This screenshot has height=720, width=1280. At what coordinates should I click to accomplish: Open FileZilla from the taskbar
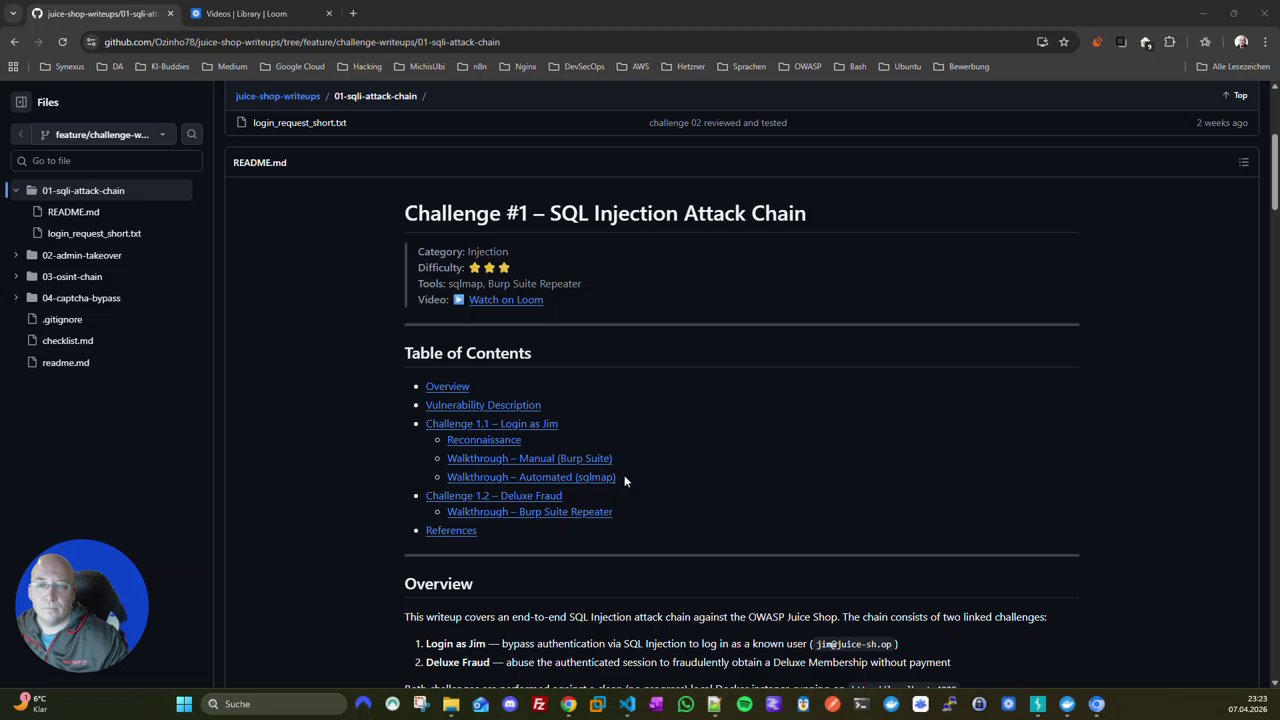coord(539,704)
